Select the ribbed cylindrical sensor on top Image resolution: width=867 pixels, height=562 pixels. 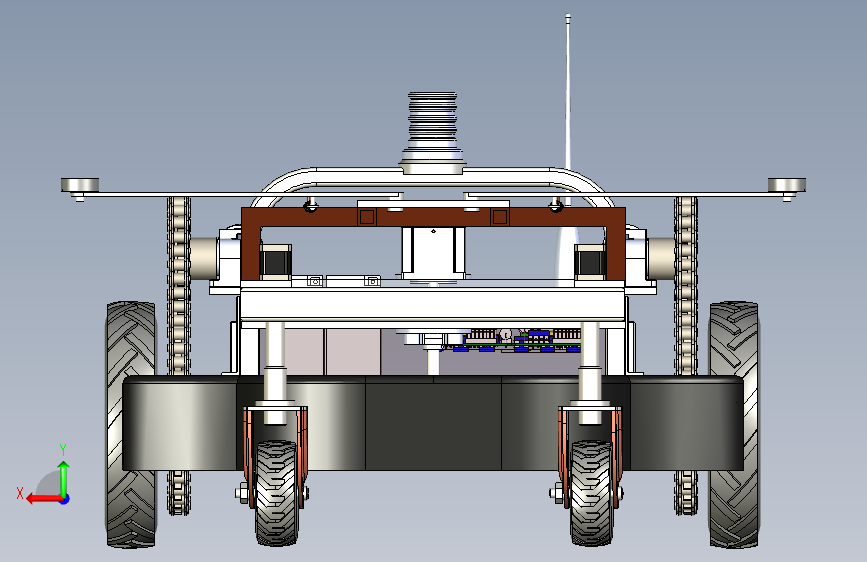(x=432, y=133)
